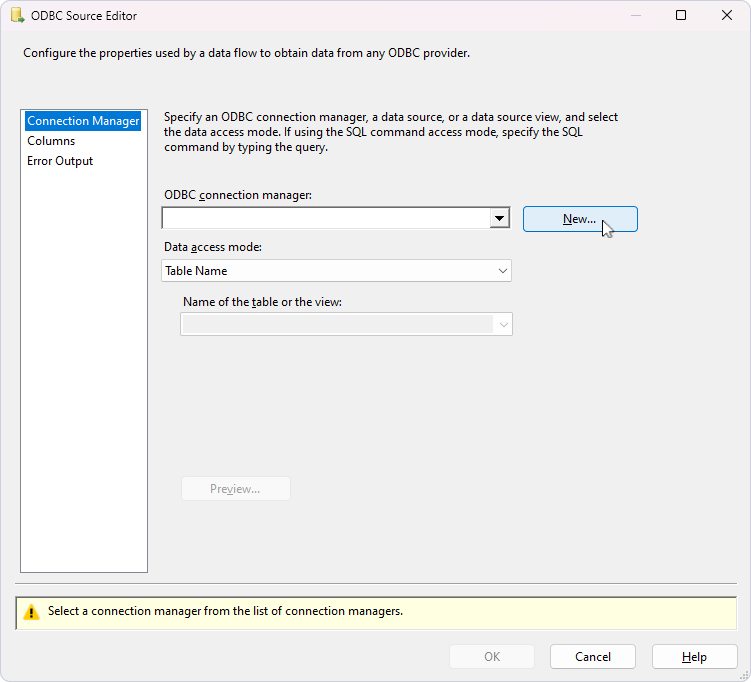Switch to the Columns page
This screenshot has height=682, width=751.
coord(51,141)
